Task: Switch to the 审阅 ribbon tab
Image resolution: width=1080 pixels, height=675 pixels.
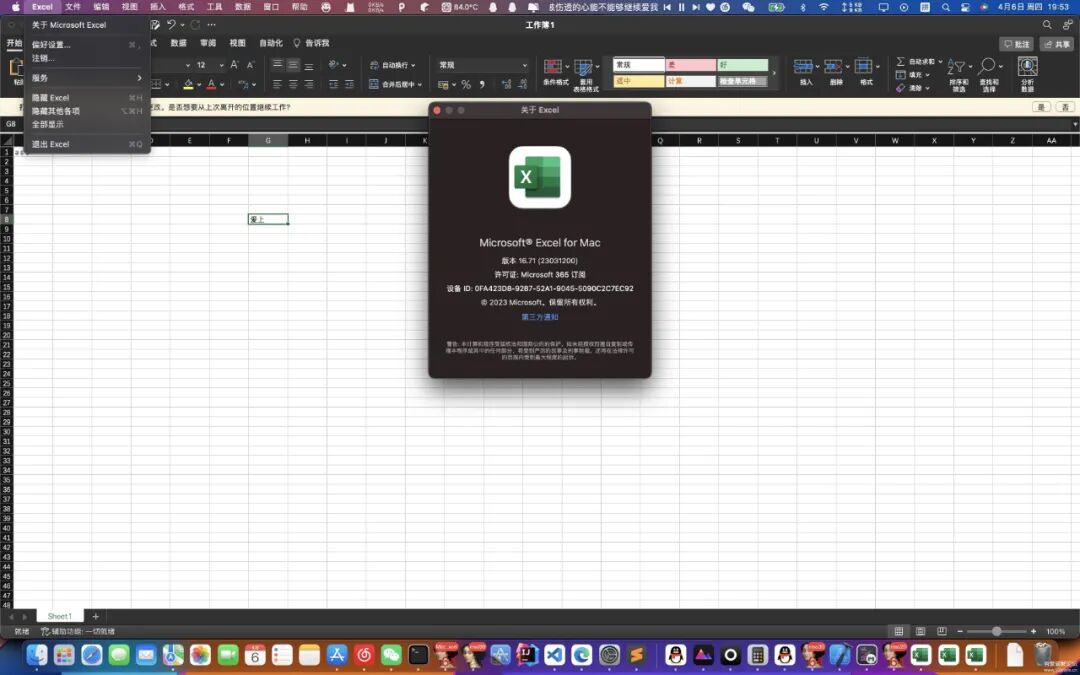Action: tap(208, 43)
